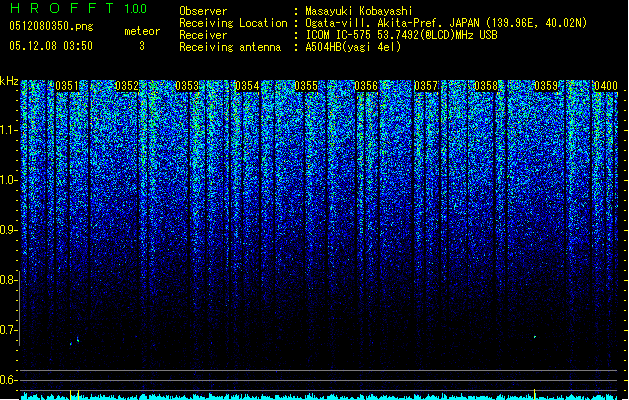Click the 0359 time marker
Viewport: 629px width, 400px height.
point(546,86)
